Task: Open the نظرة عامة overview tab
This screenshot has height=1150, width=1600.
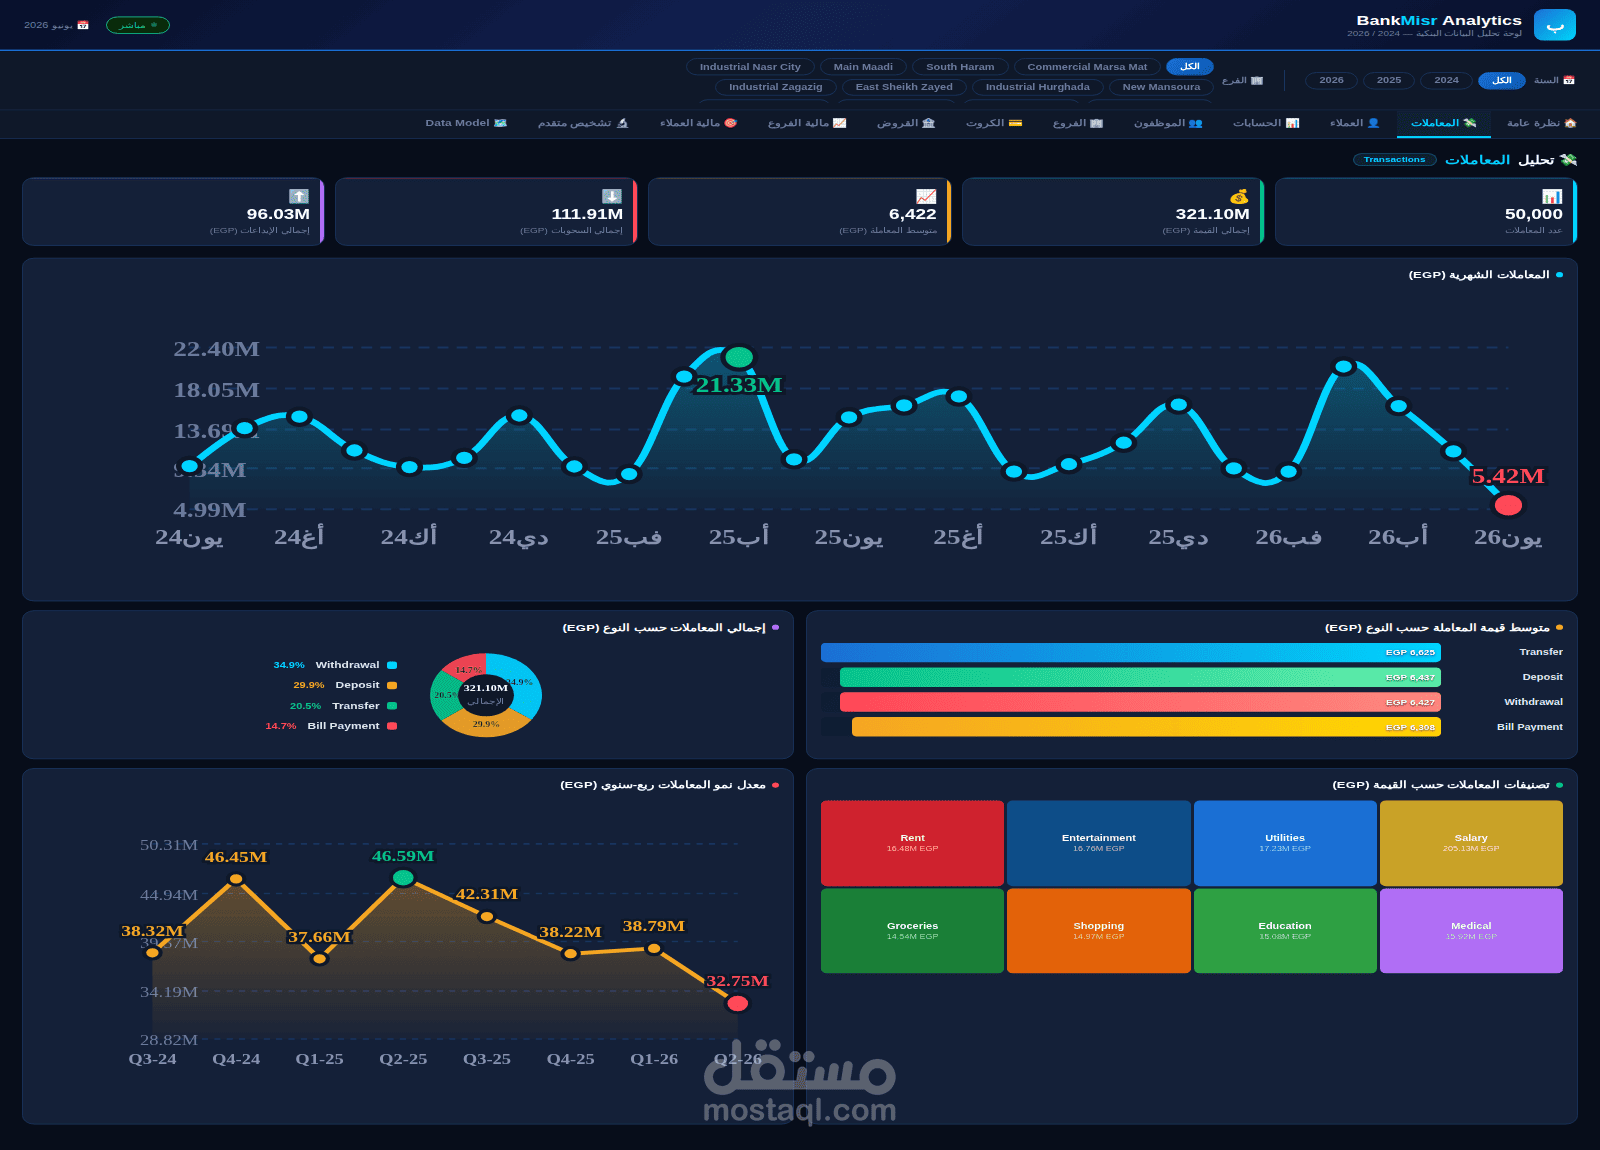Action: coord(1541,123)
